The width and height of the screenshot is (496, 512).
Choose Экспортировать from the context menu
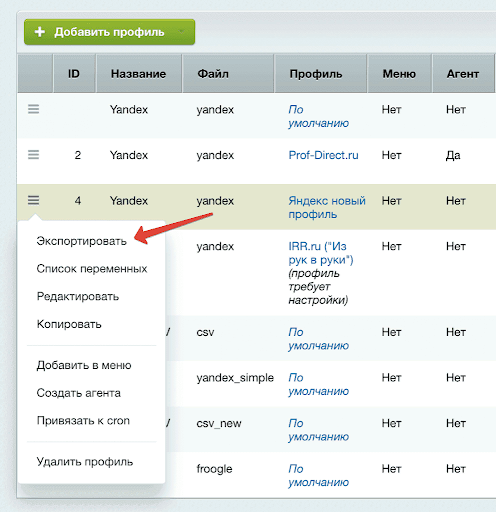click(x=82, y=241)
